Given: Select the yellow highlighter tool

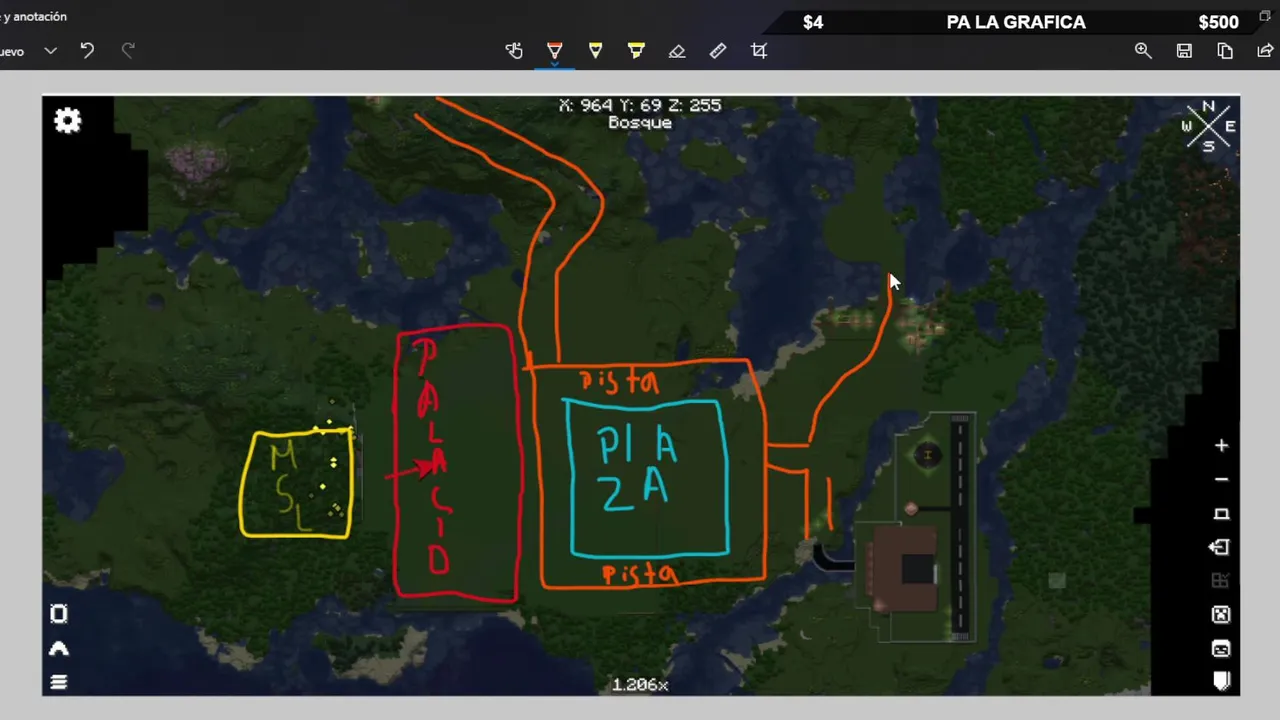Looking at the screenshot, I should (636, 51).
